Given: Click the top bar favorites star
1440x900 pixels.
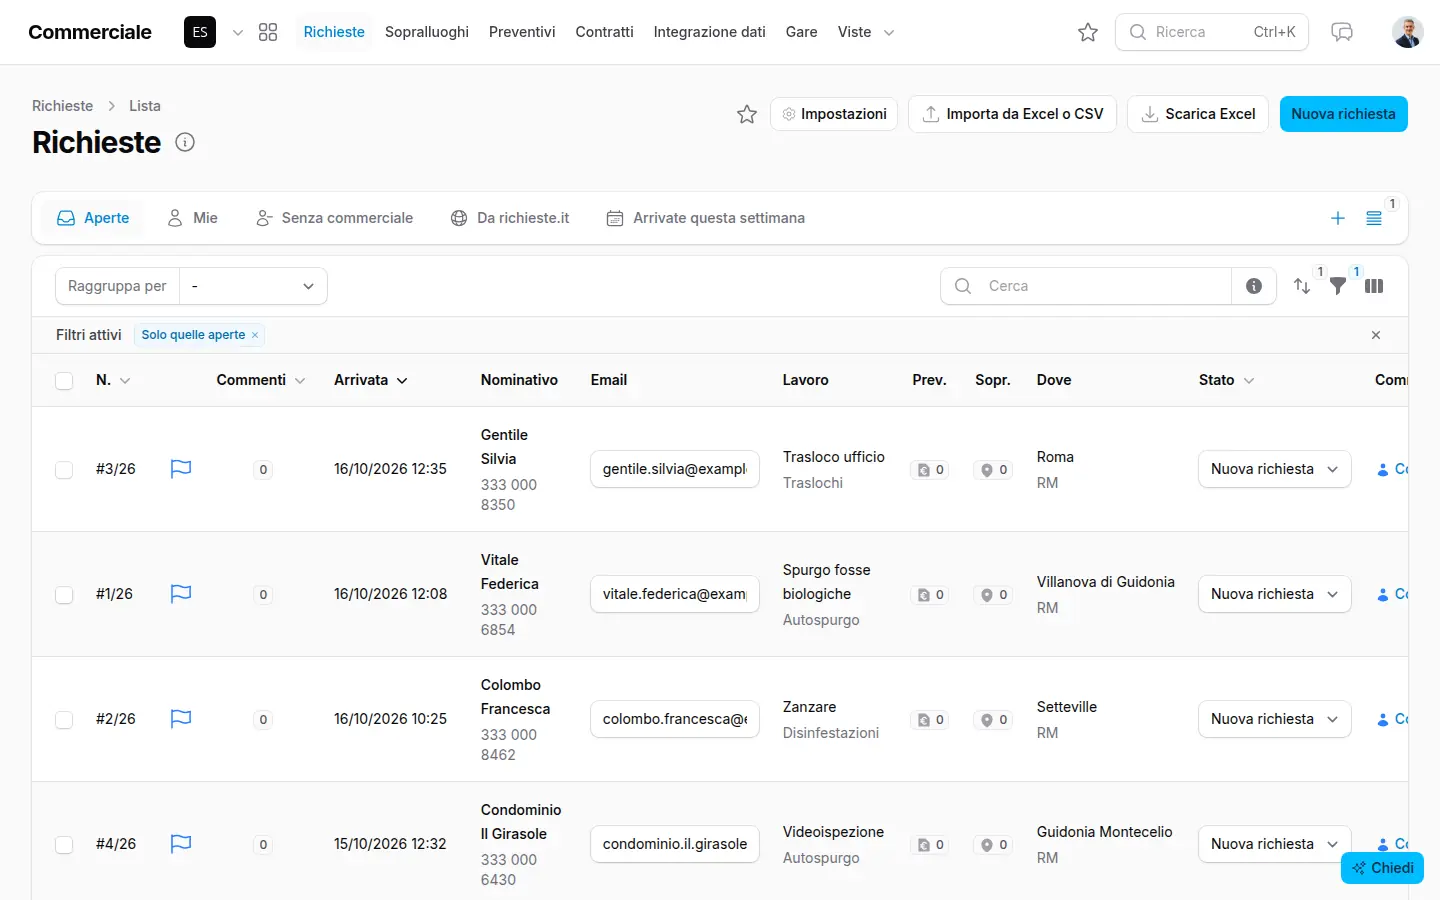Looking at the screenshot, I should 1088,32.
